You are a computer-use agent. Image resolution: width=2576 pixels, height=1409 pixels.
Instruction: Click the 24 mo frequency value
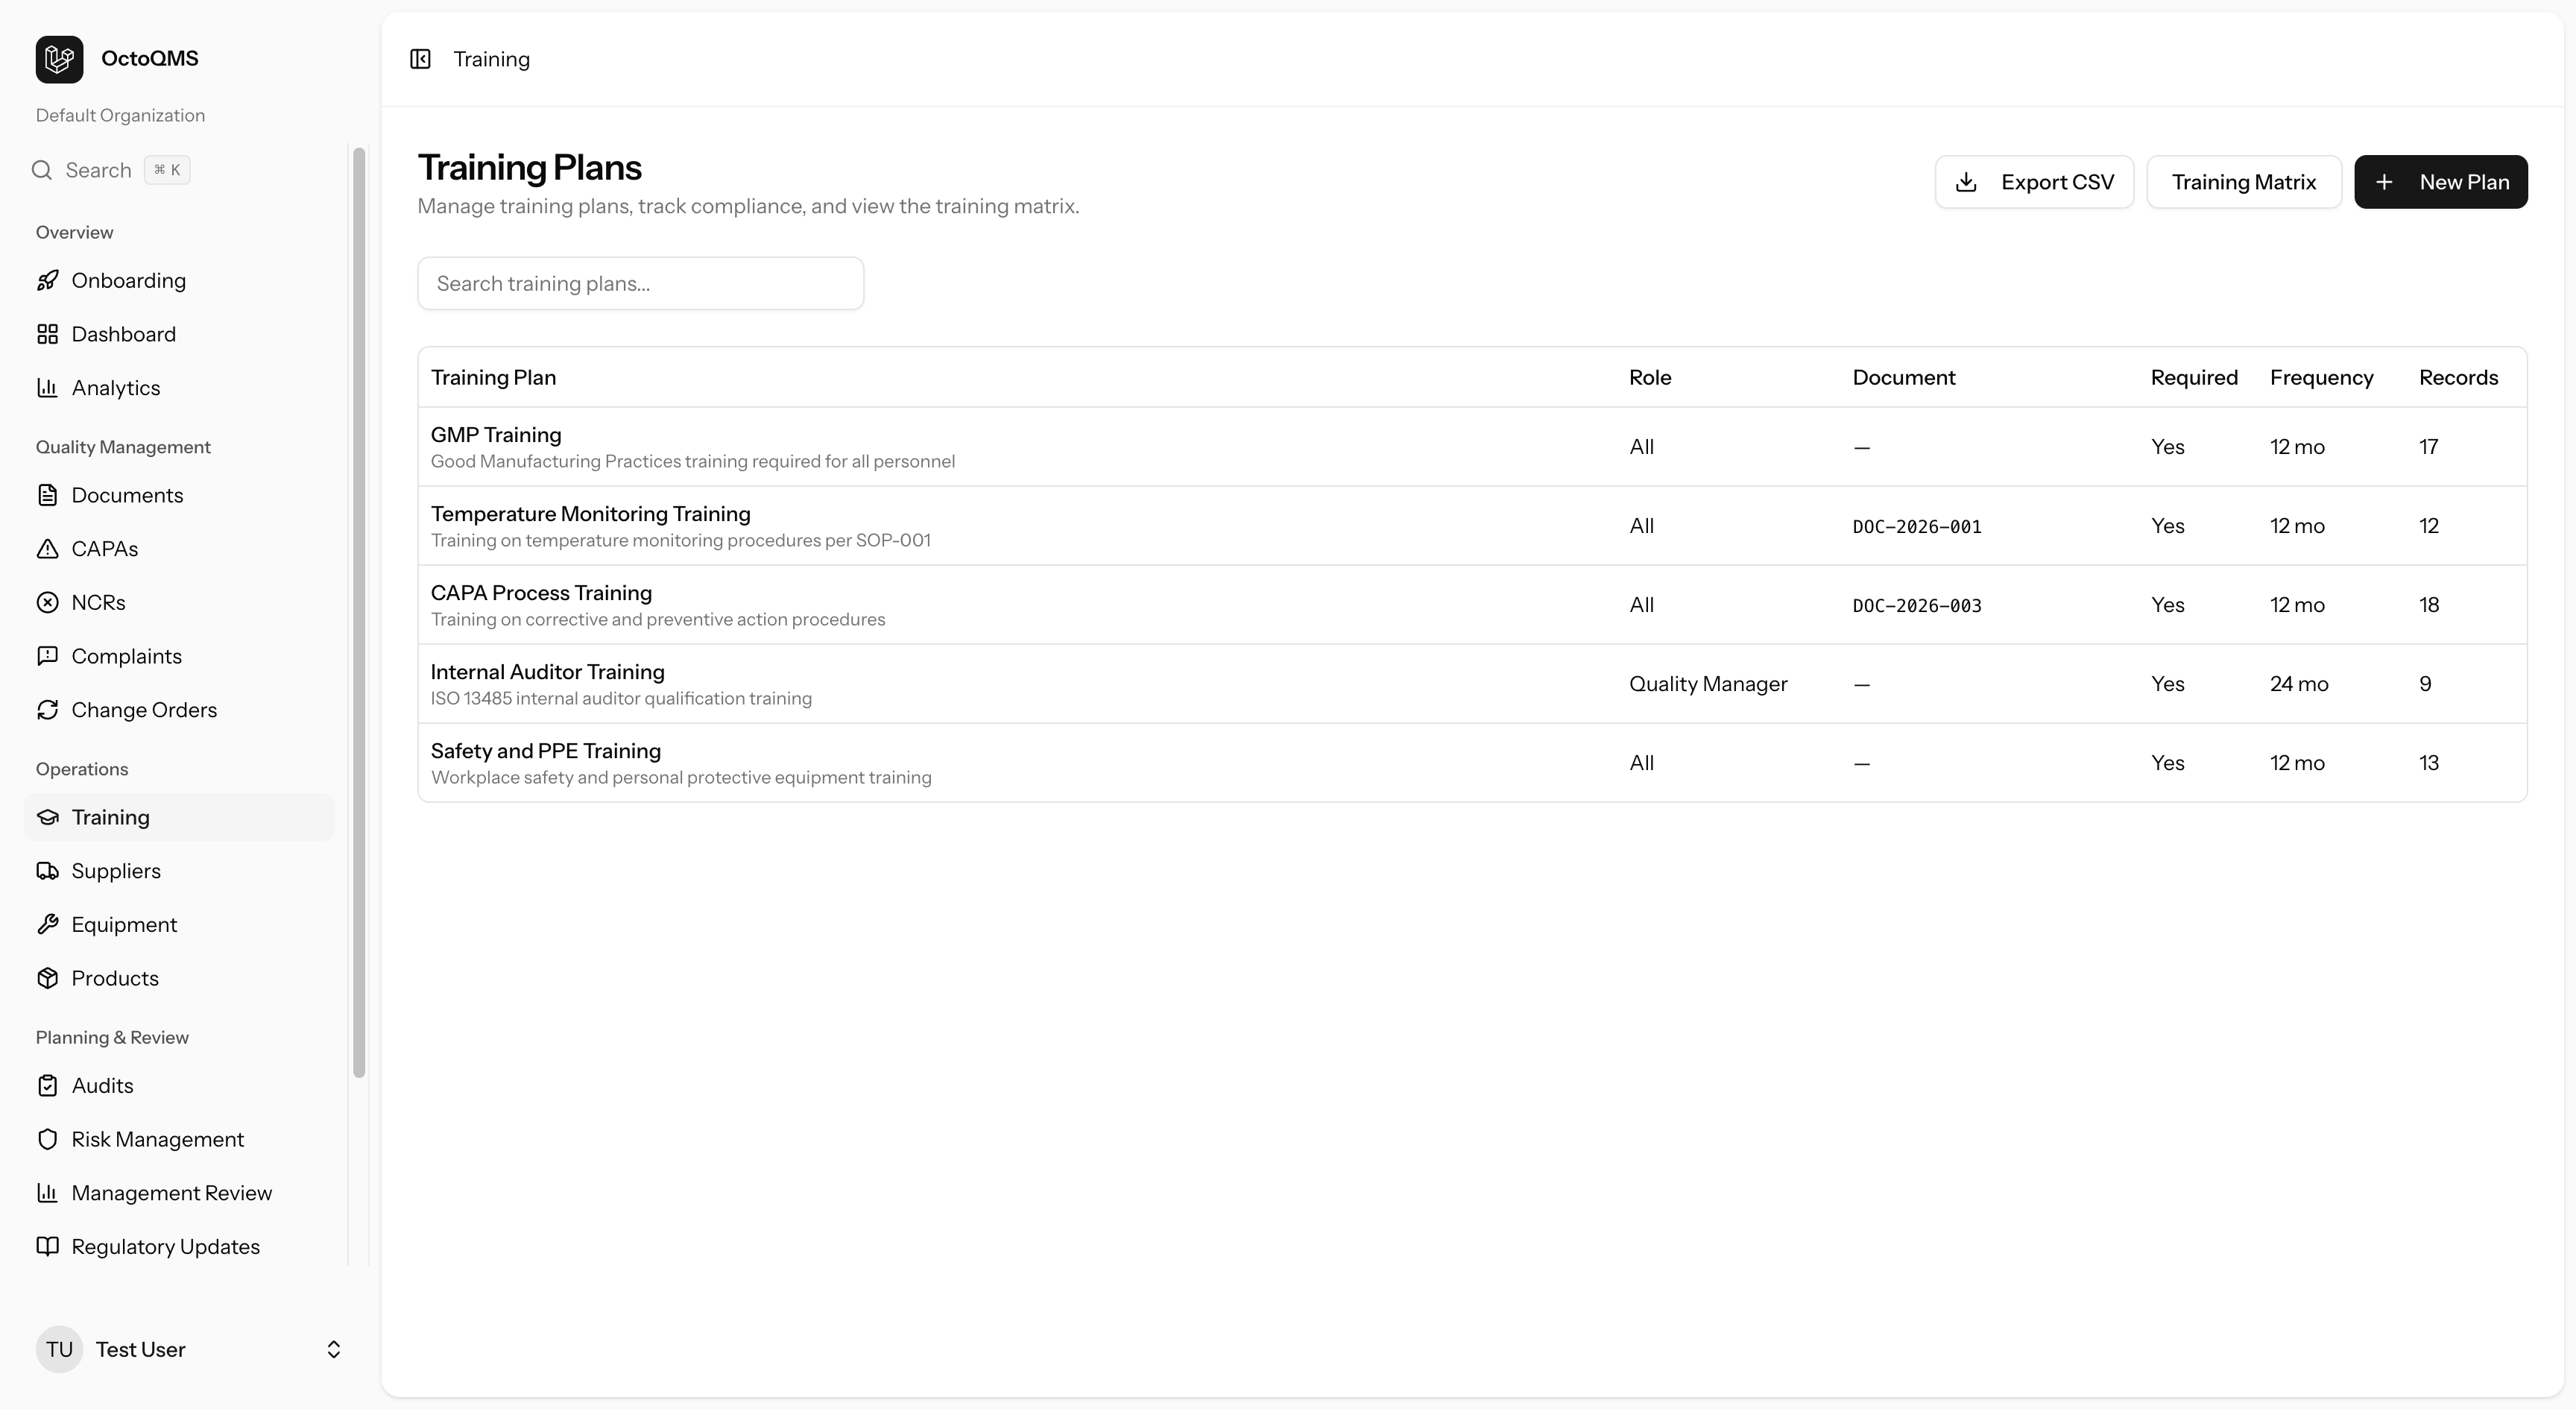click(x=2299, y=684)
